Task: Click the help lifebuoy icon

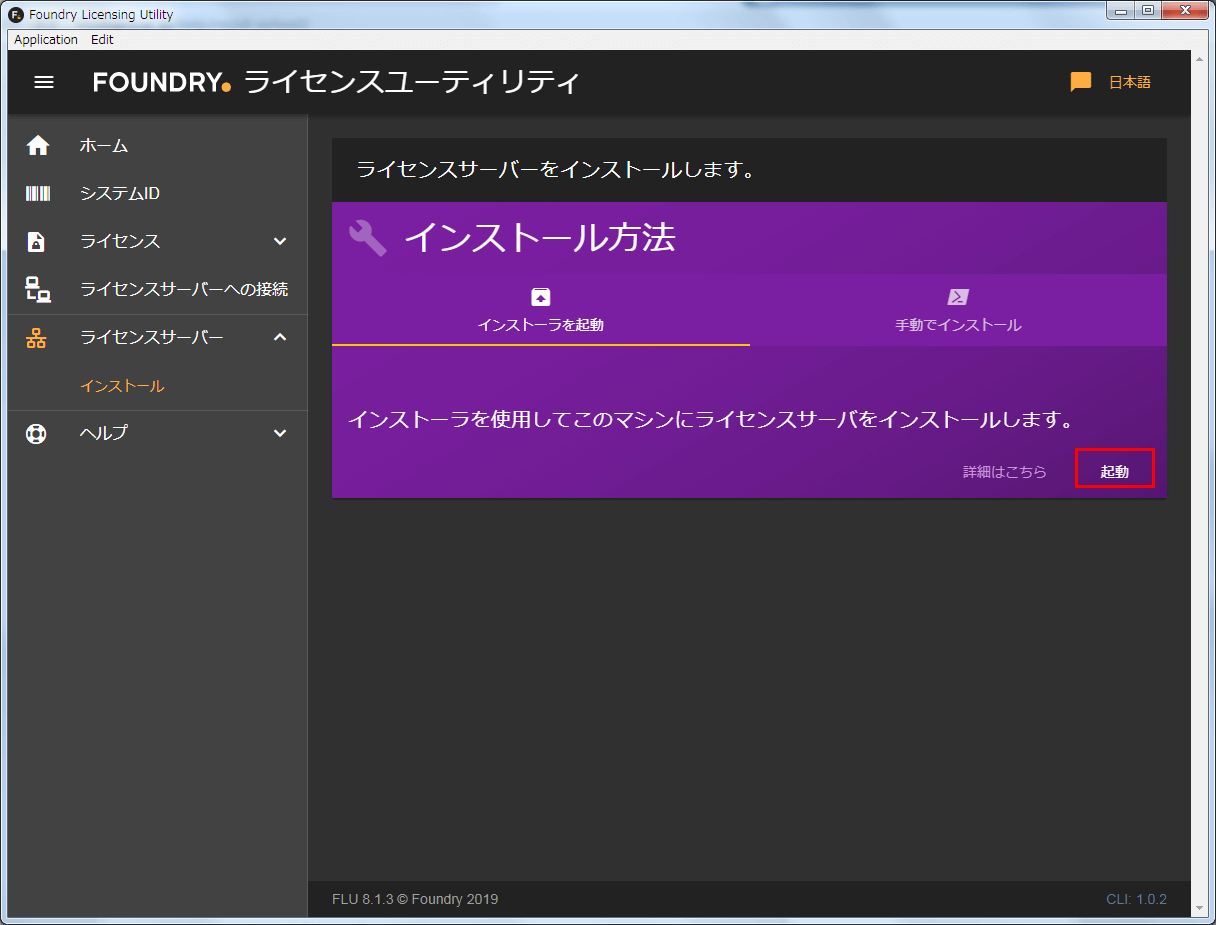Action: (37, 434)
